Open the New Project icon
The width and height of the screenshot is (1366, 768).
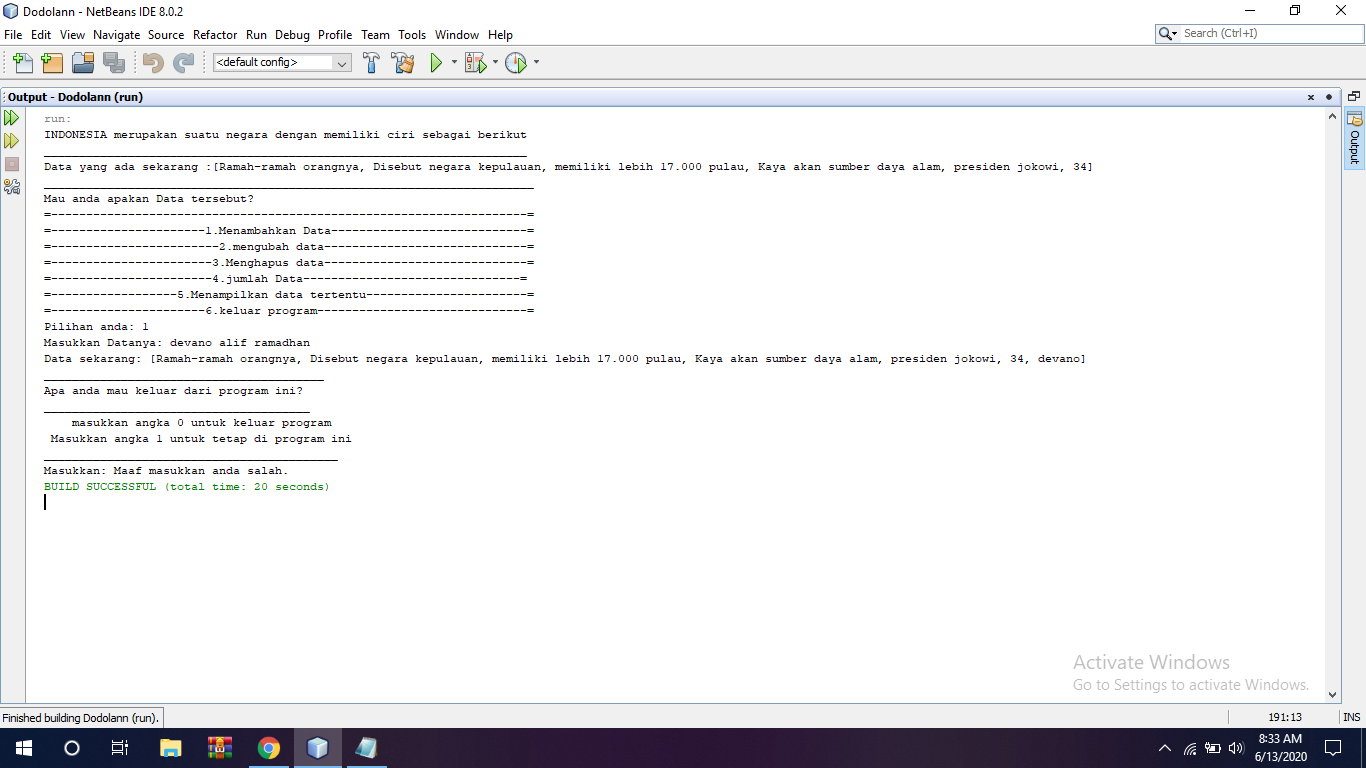(x=52, y=62)
